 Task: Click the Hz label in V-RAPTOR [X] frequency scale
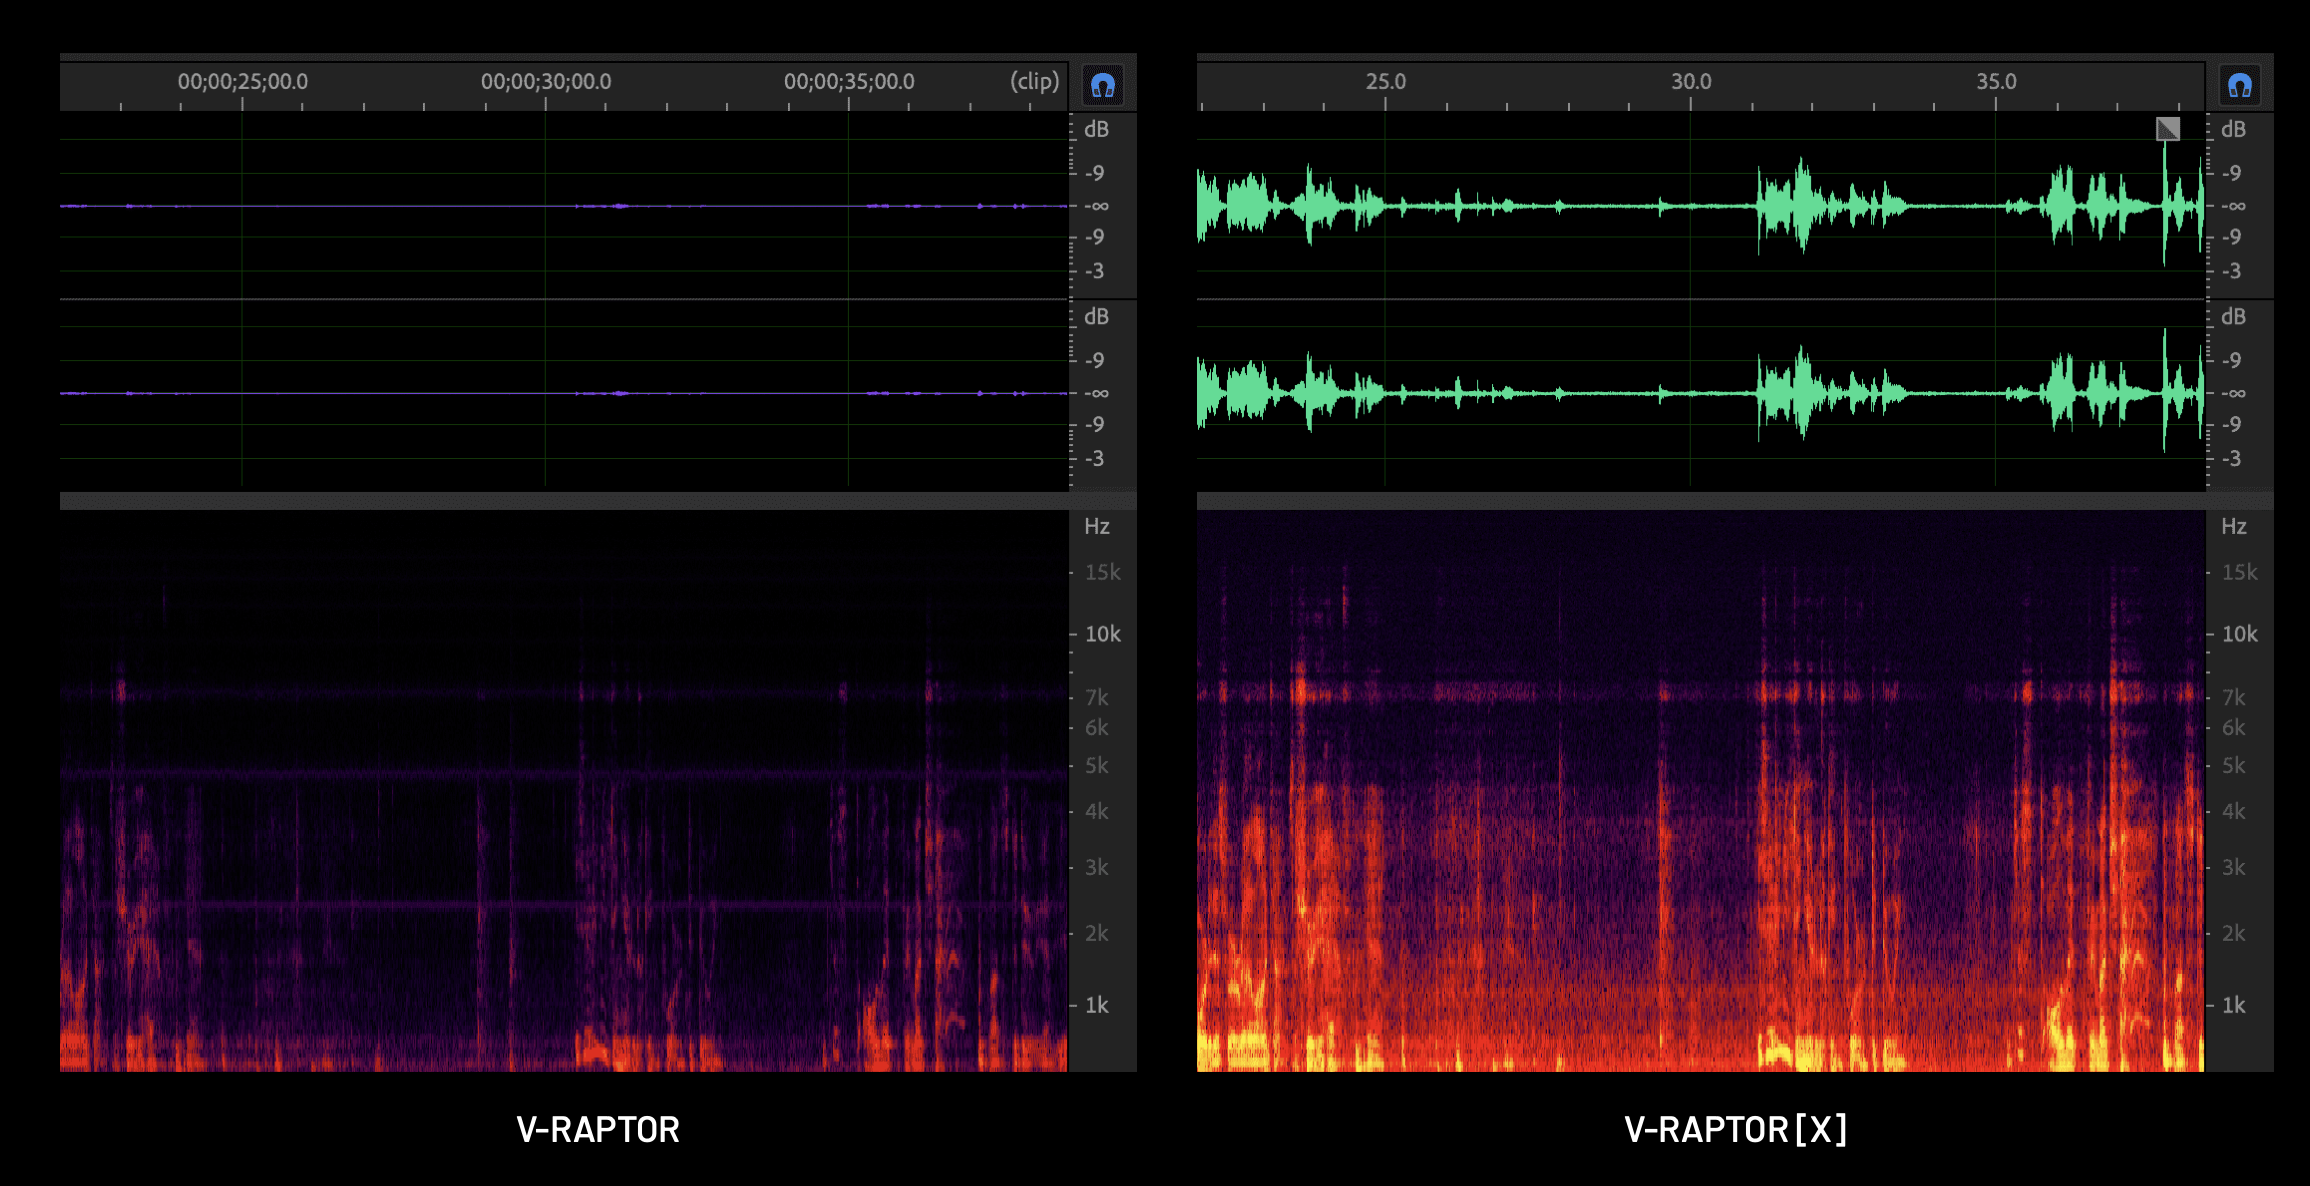click(x=2234, y=526)
